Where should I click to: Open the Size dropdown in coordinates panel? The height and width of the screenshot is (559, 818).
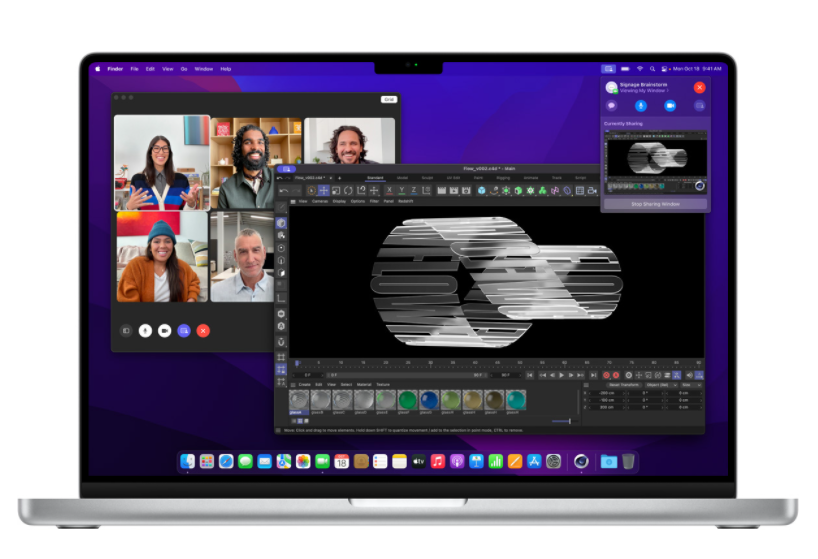pos(689,385)
